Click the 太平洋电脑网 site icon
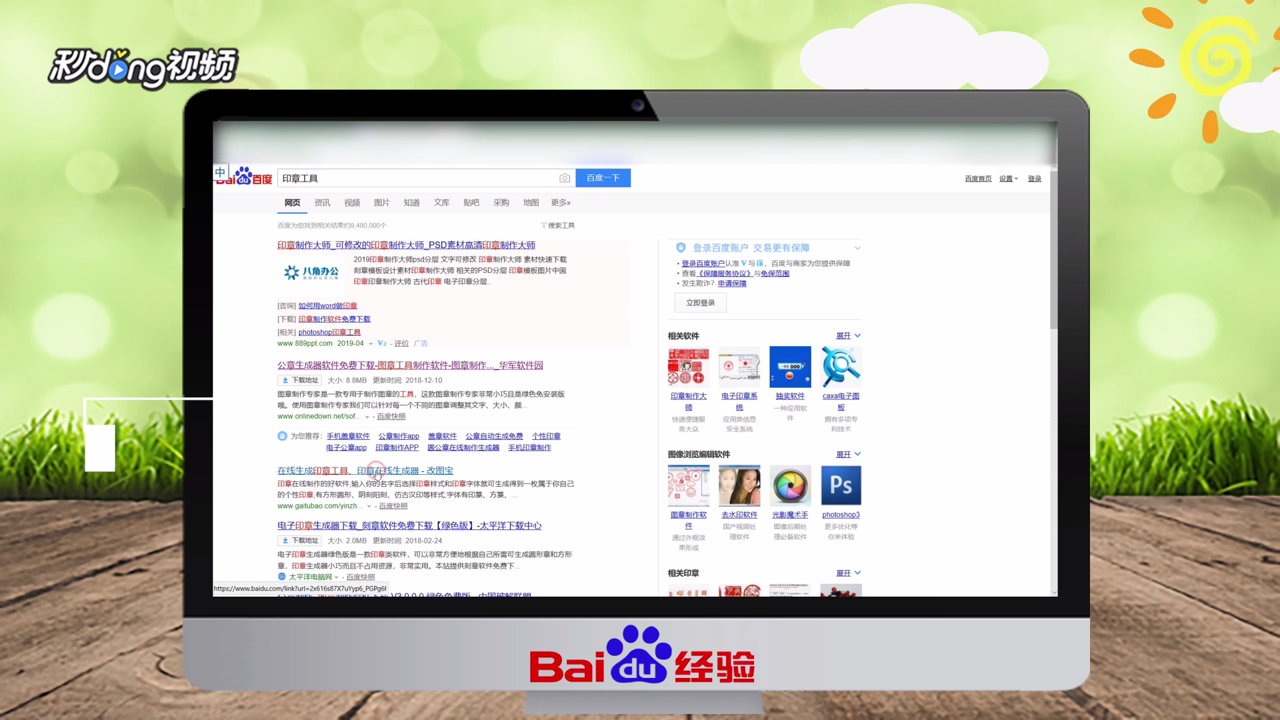This screenshot has width=1280, height=720. point(282,577)
